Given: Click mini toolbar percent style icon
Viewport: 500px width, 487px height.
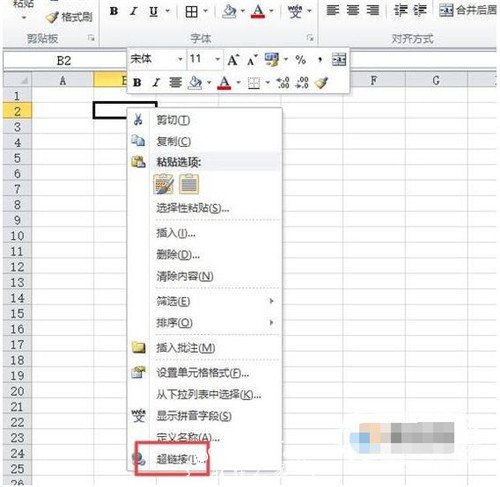Looking at the screenshot, I should coord(300,60).
